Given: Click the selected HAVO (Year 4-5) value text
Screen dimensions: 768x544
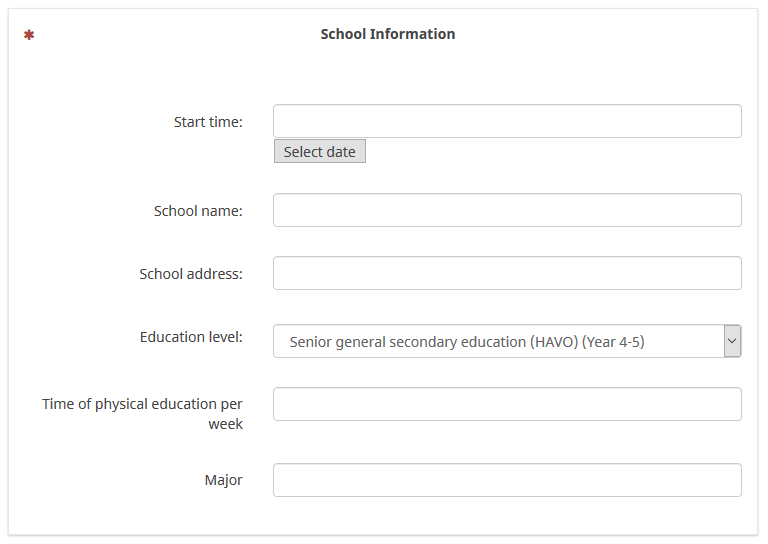Looking at the screenshot, I should pos(467,342).
